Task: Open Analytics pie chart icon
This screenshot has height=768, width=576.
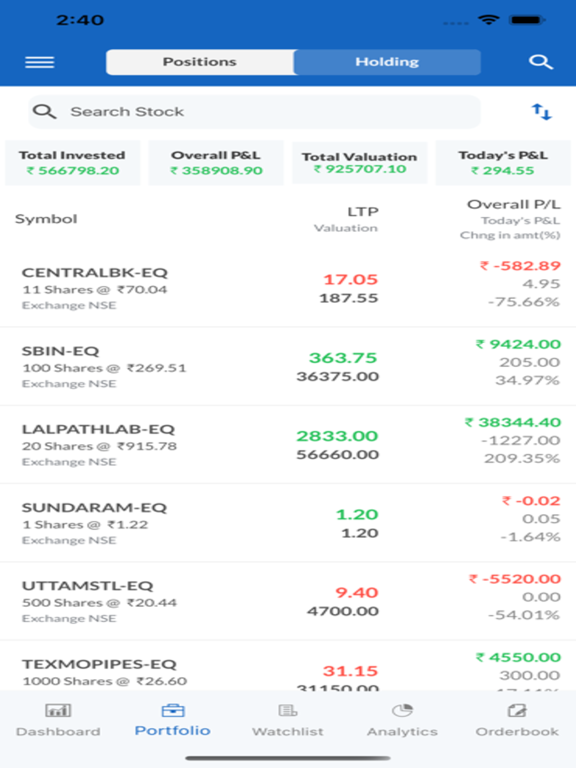Action: [x=402, y=710]
